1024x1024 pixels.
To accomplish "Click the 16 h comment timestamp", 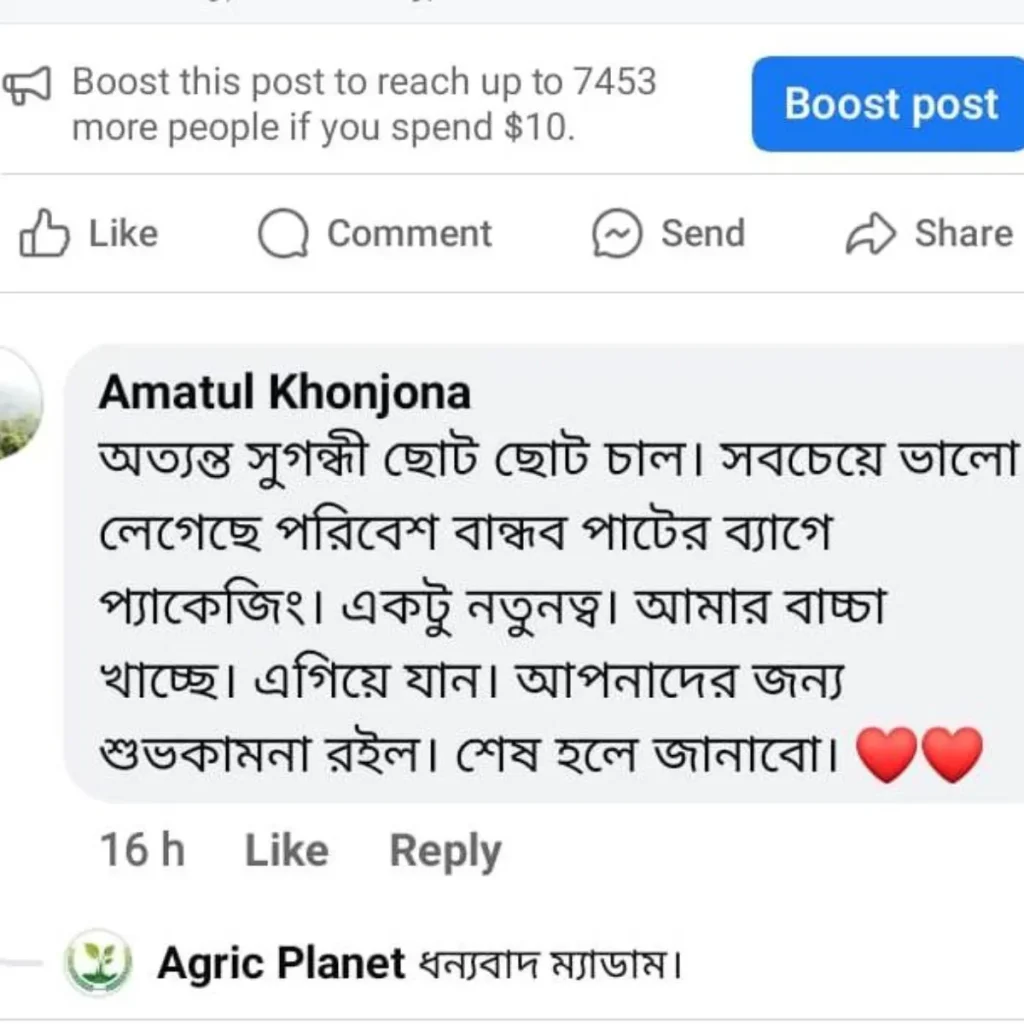I will pyautogui.click(x=142, y=850).
